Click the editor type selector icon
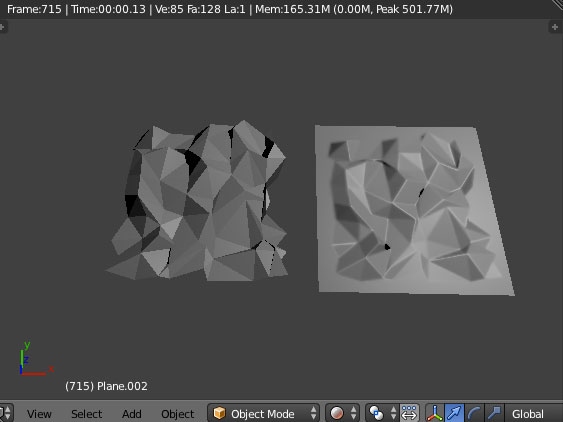Image resolution: width=563 pixels, height=422 pixels. tap(5, 413)
